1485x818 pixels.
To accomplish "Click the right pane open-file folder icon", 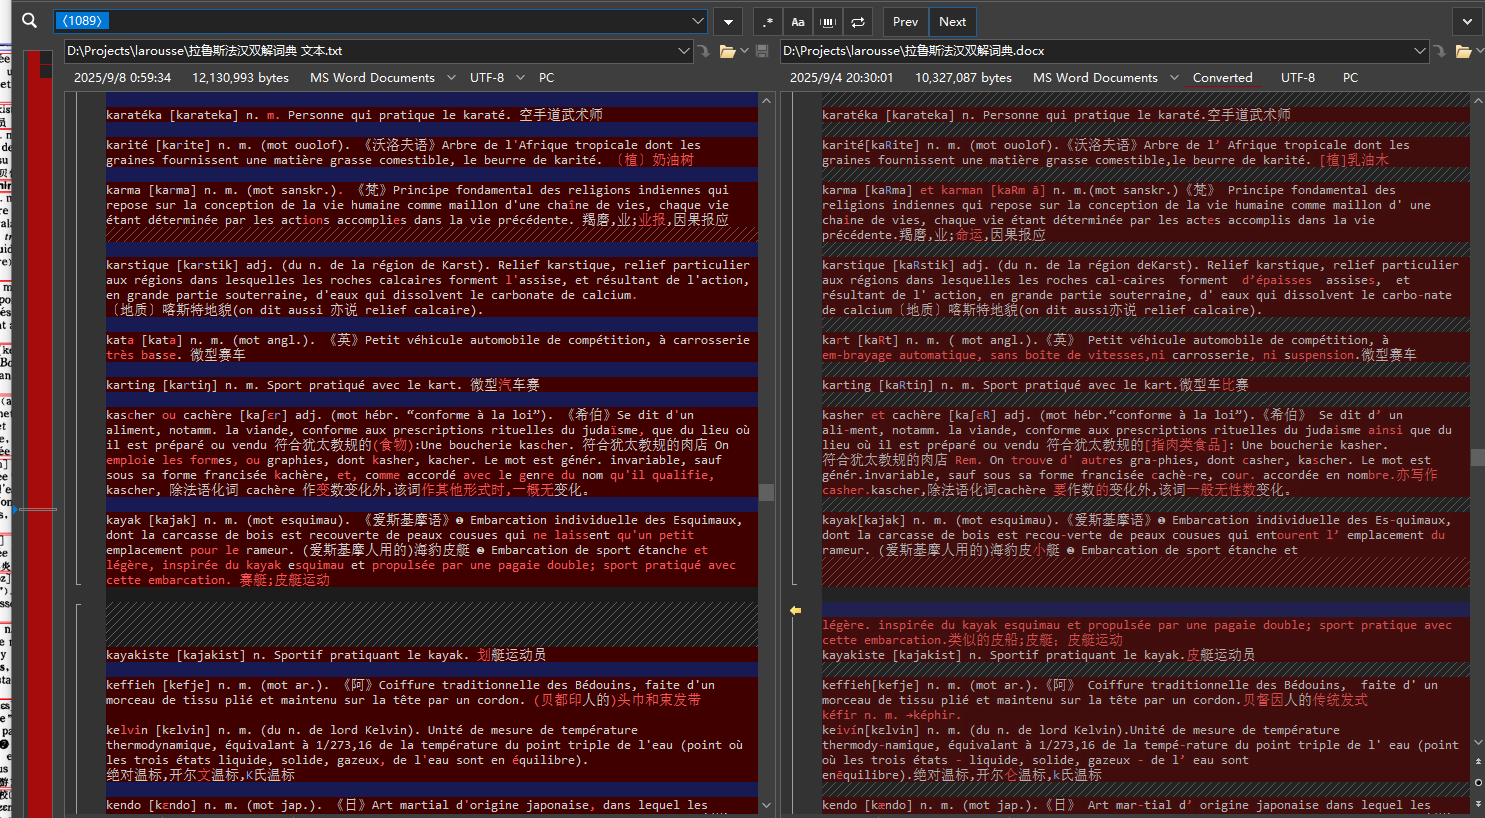I will point(1463,51).
